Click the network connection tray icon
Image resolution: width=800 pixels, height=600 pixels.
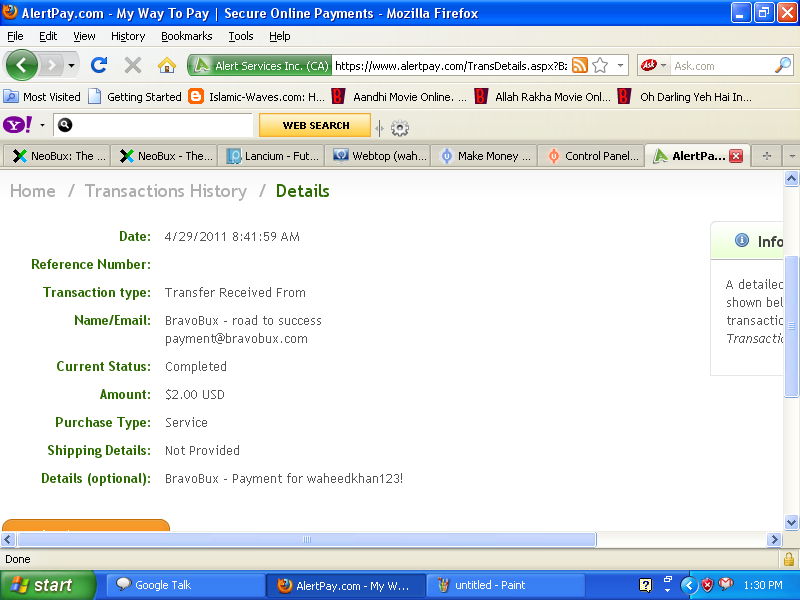[x=667, y=581]
